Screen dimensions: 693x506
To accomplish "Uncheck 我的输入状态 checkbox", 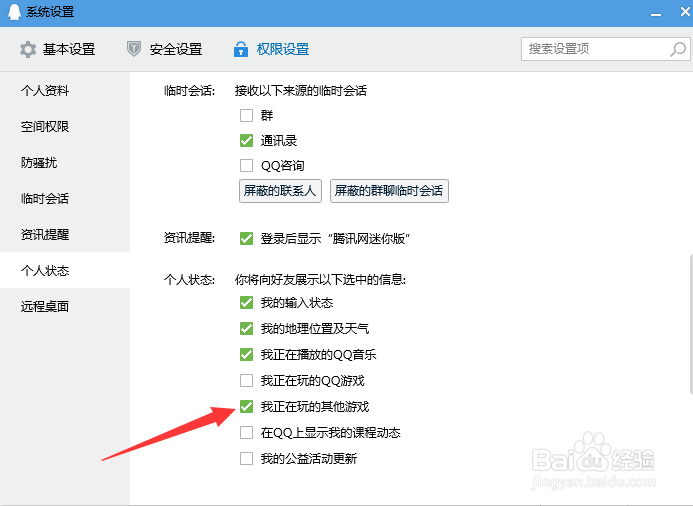I will 246,303.
